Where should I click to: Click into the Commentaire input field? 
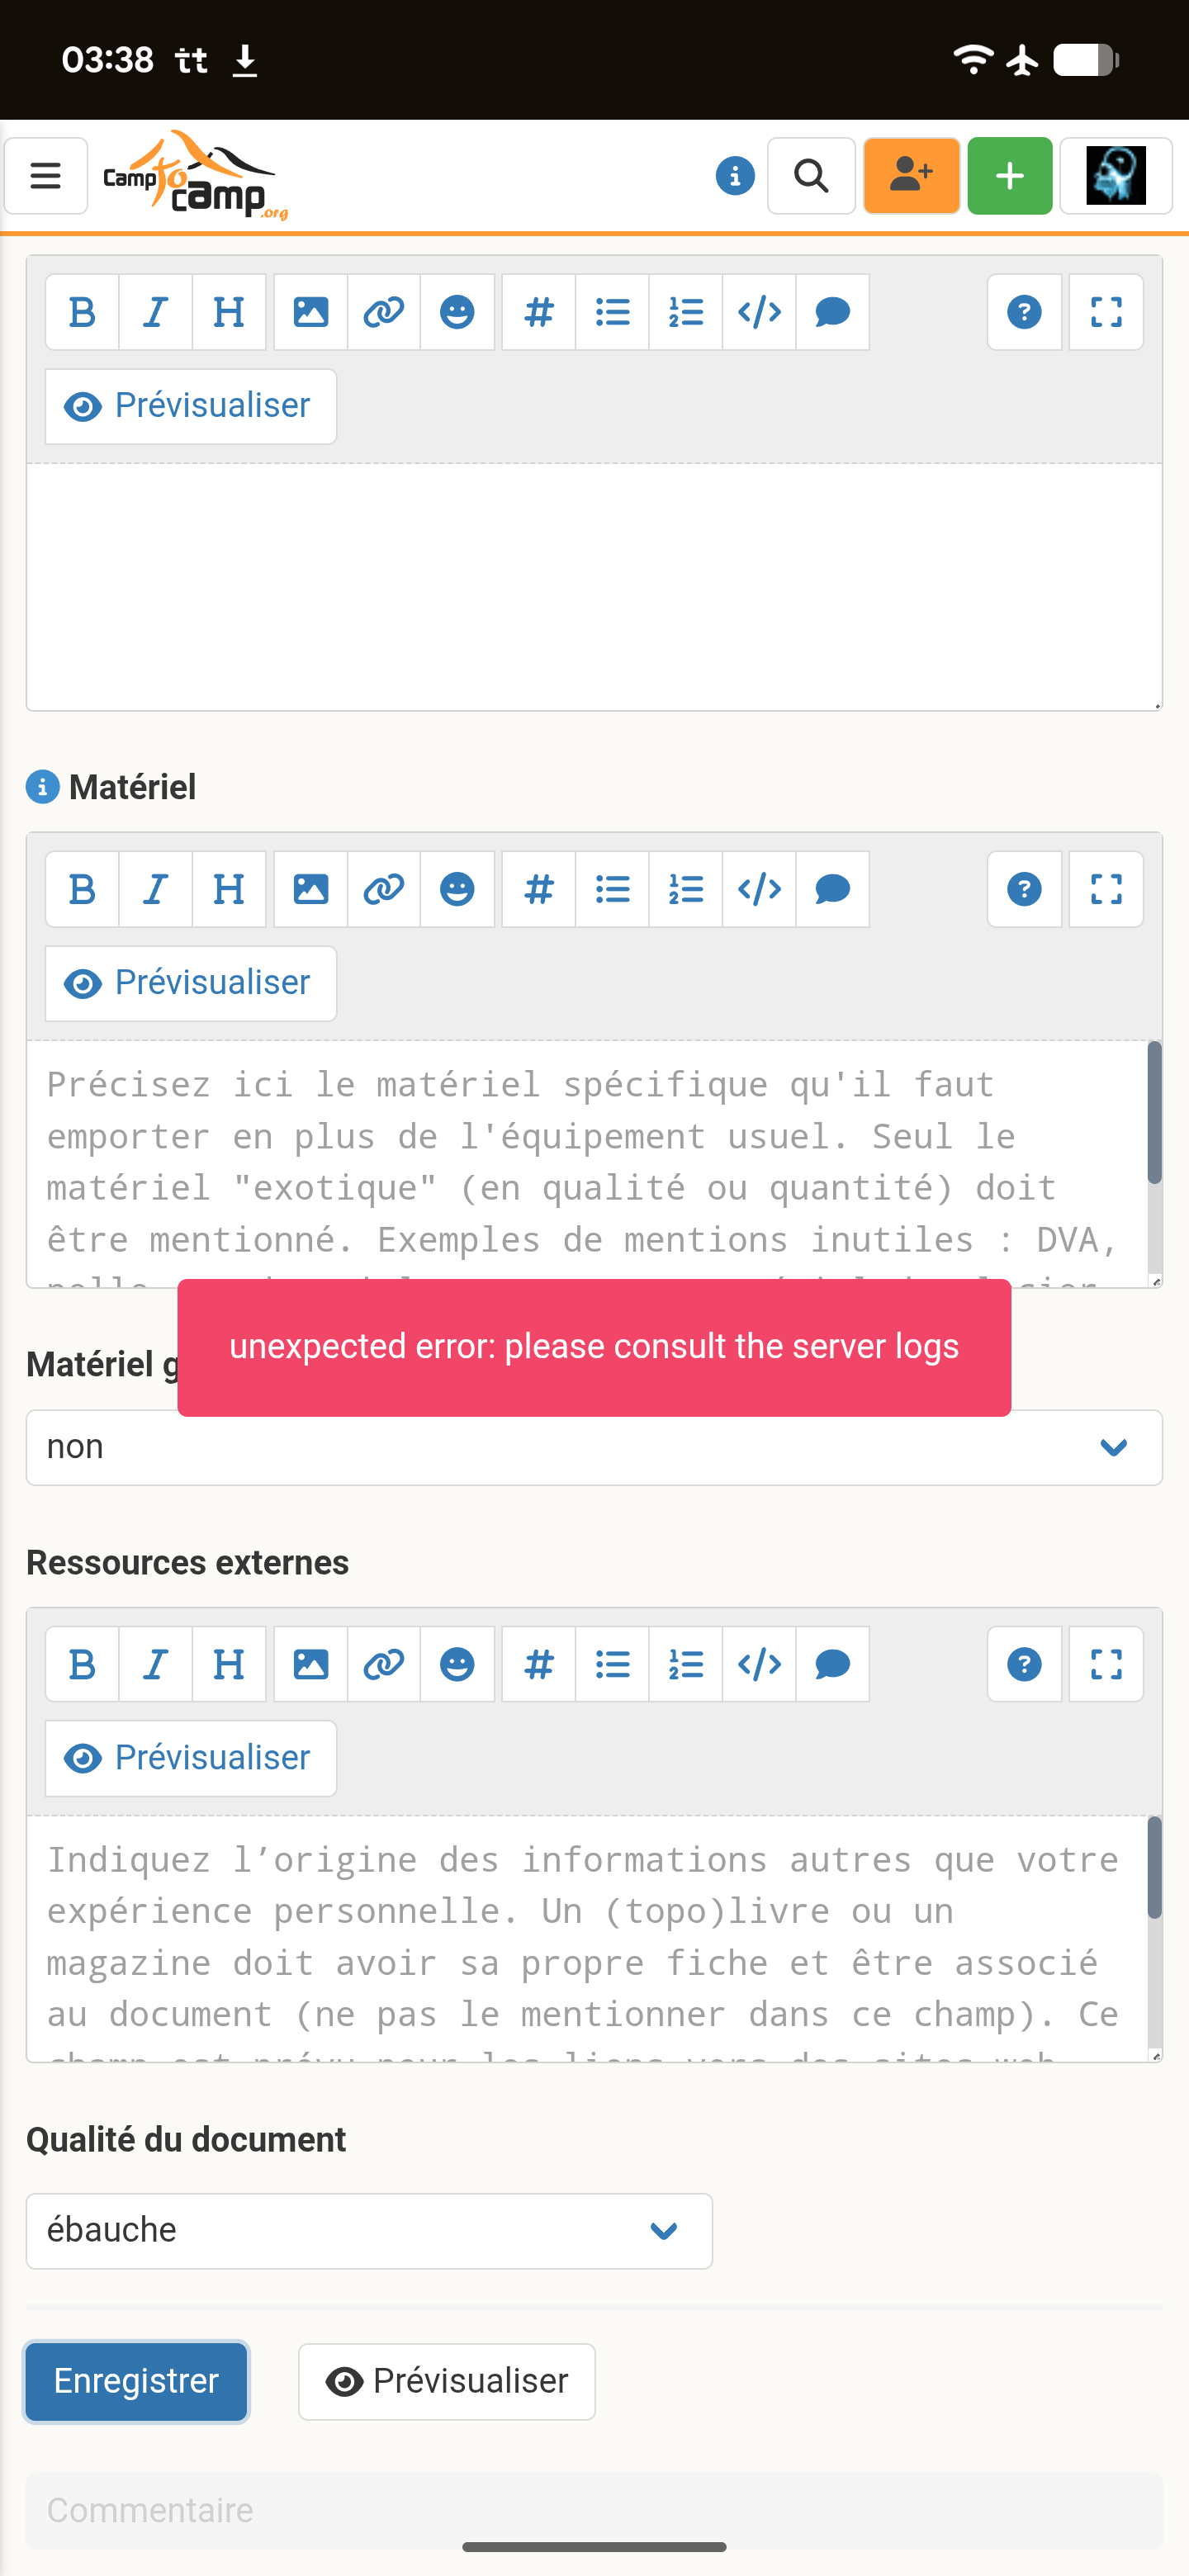click(x=594, y=2510)
